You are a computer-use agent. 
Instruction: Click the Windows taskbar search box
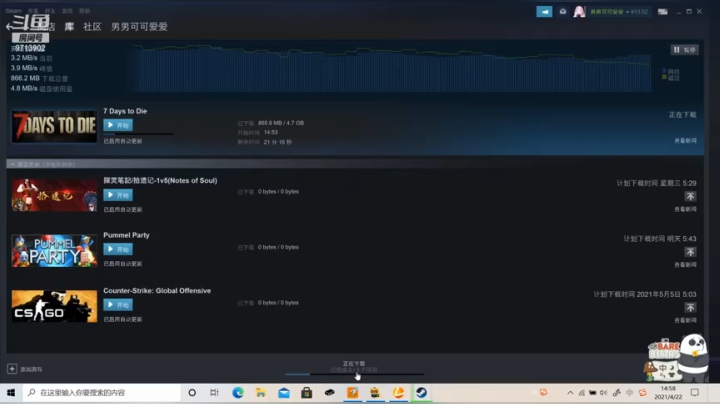[101, 393]
